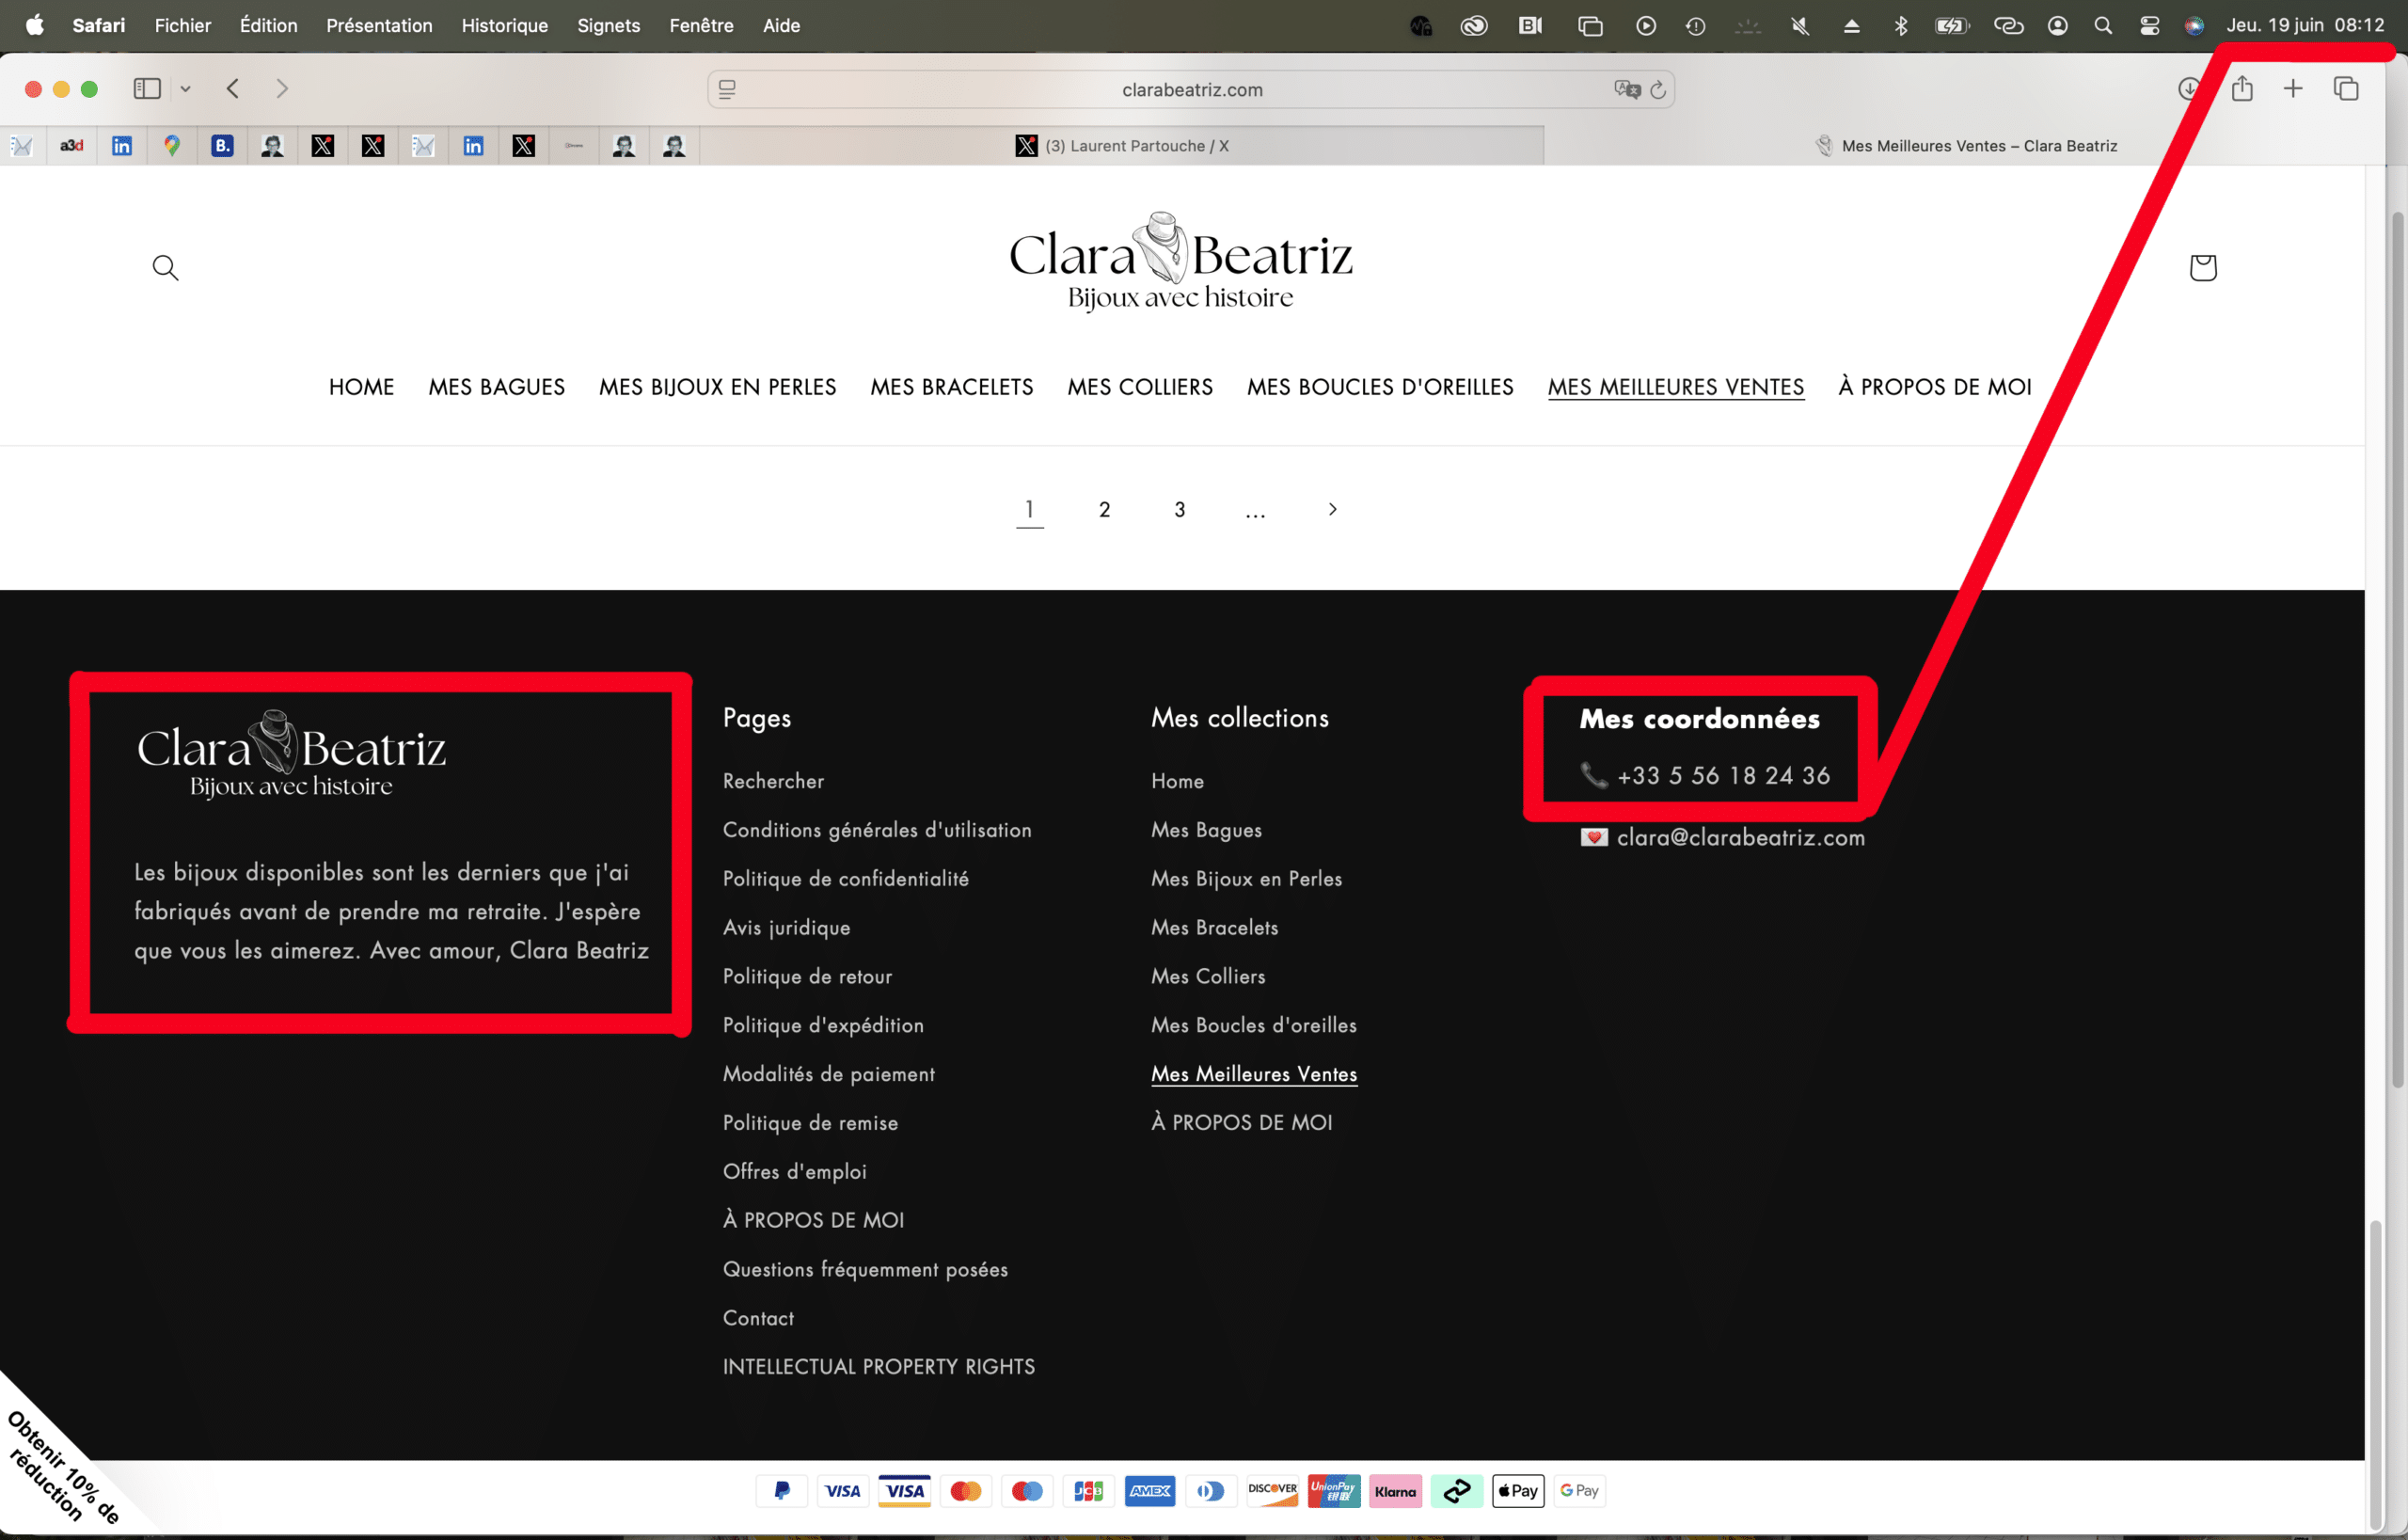Open Politique de retour footer link
Screen dimensions: 2408x1540
click(x=807, y=976)
